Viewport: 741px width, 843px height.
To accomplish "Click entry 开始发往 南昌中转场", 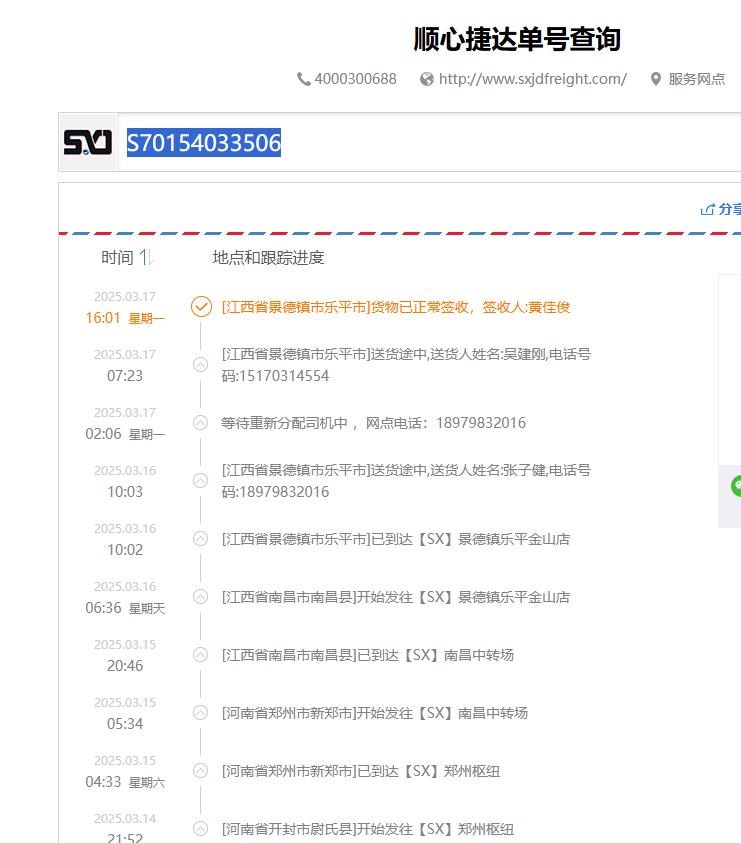I will pyautogui.click(x=375, y=713).
